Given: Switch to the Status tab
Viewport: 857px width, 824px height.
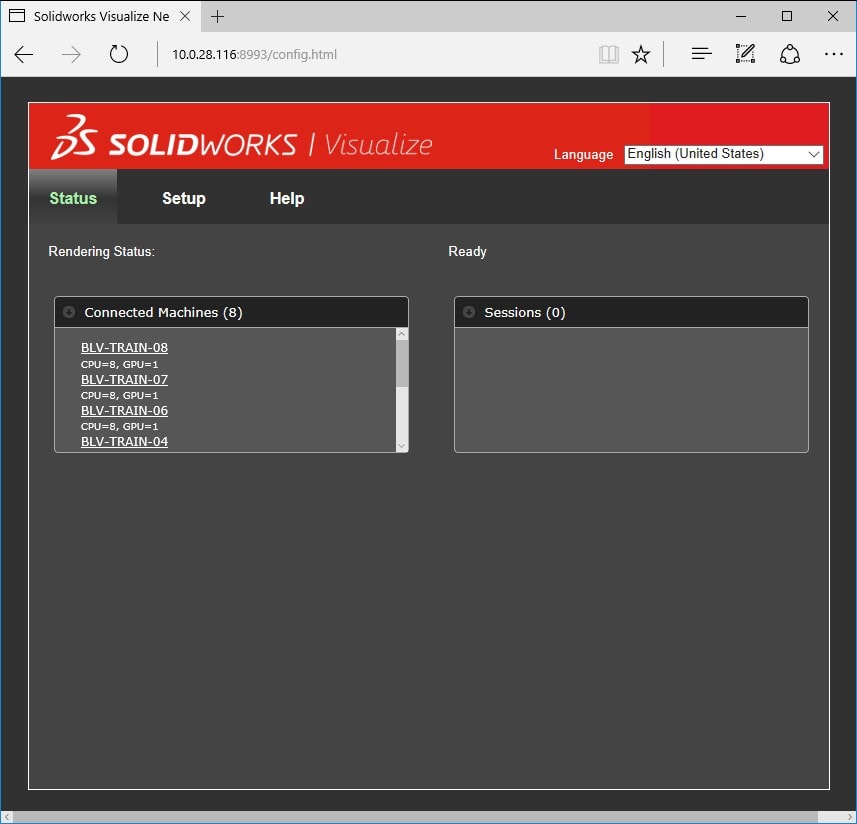Looking at the screenshot, I should point(73,198).
